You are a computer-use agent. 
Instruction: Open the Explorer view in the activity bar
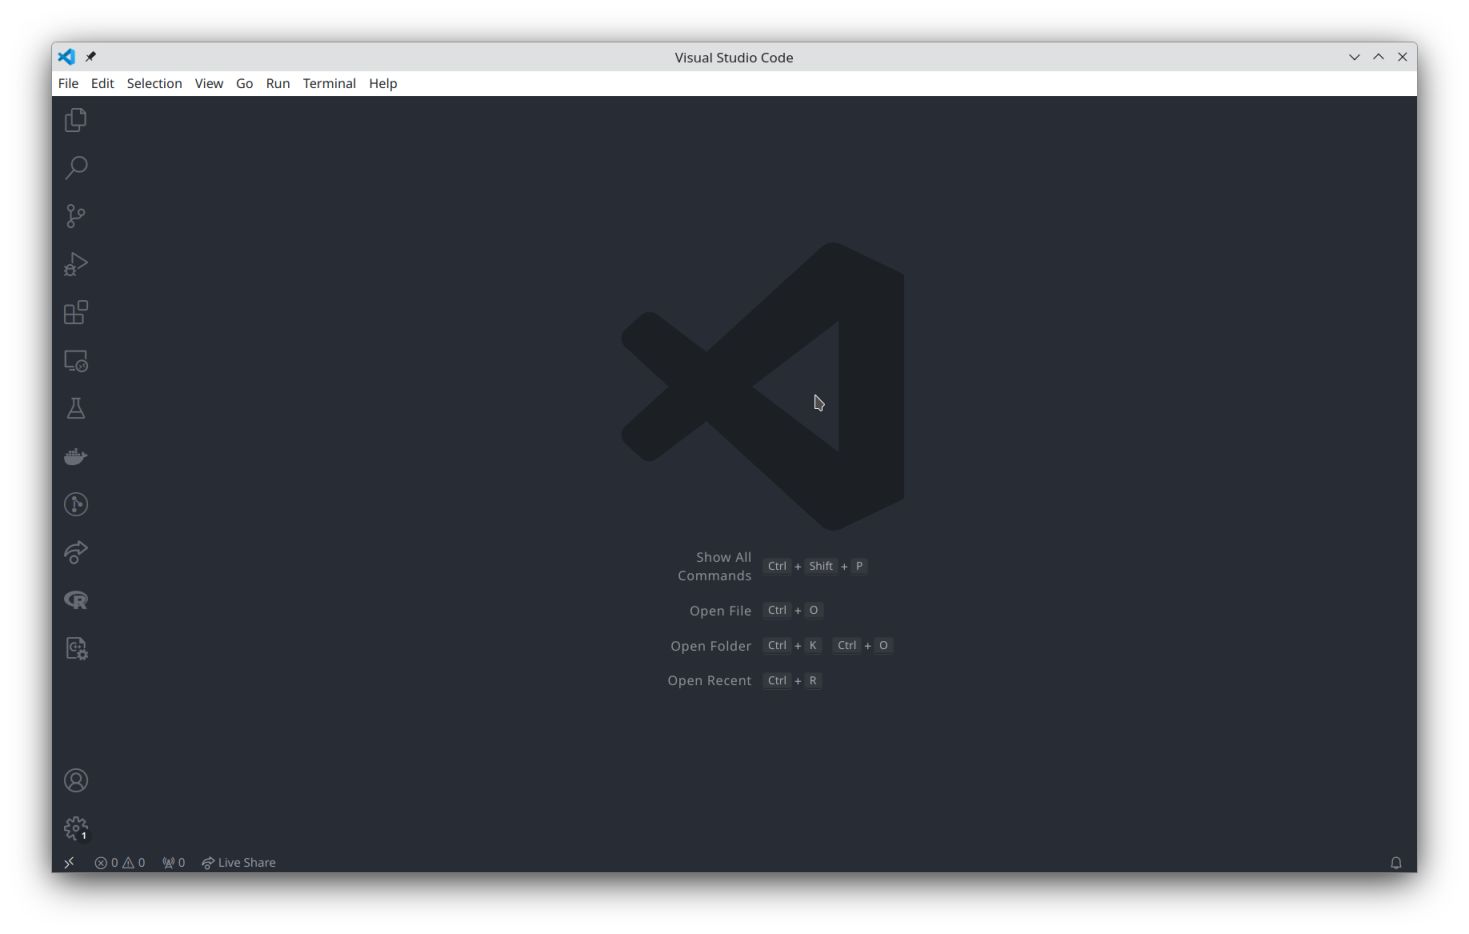76,120
